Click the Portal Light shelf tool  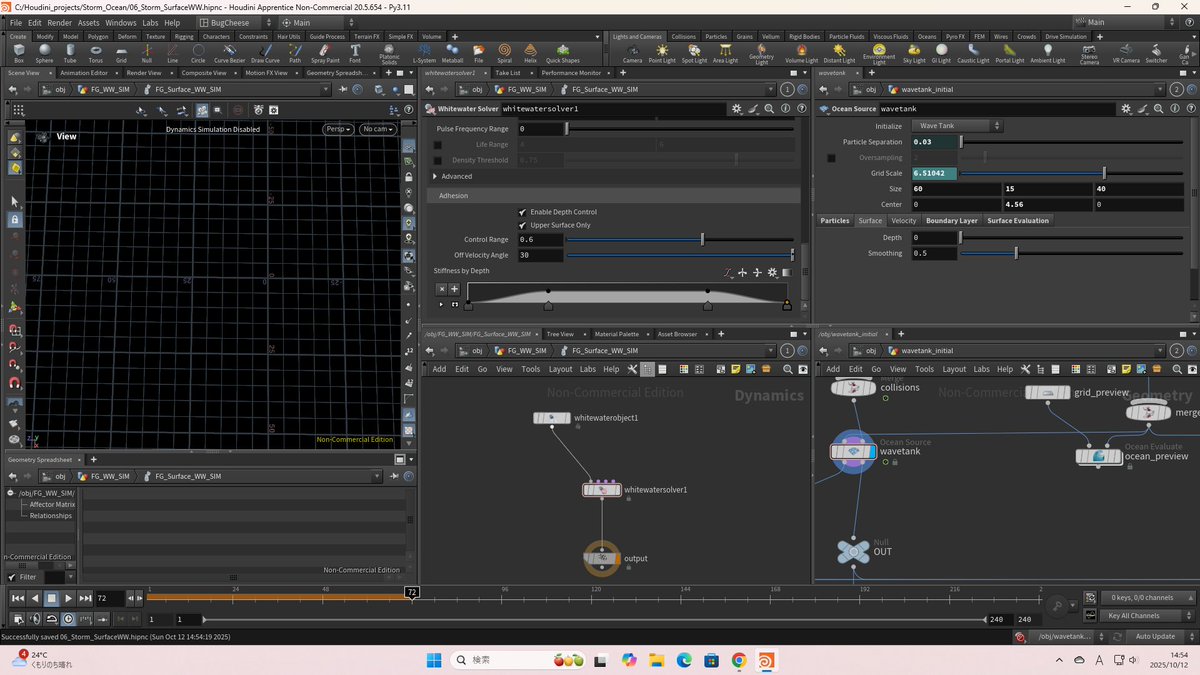pos(1010,53)
